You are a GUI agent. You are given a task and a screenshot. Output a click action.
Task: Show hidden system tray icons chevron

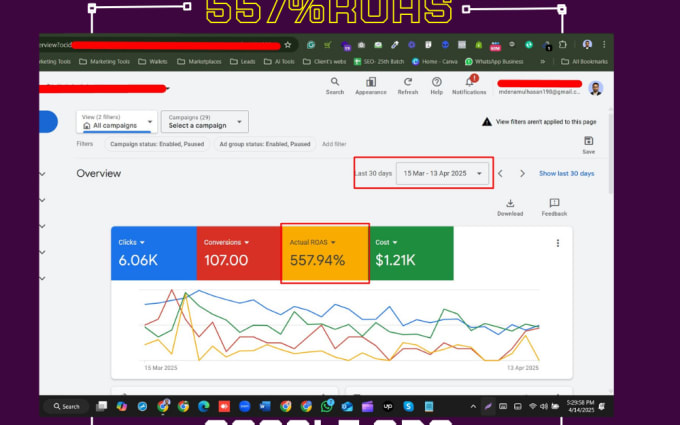473,406
